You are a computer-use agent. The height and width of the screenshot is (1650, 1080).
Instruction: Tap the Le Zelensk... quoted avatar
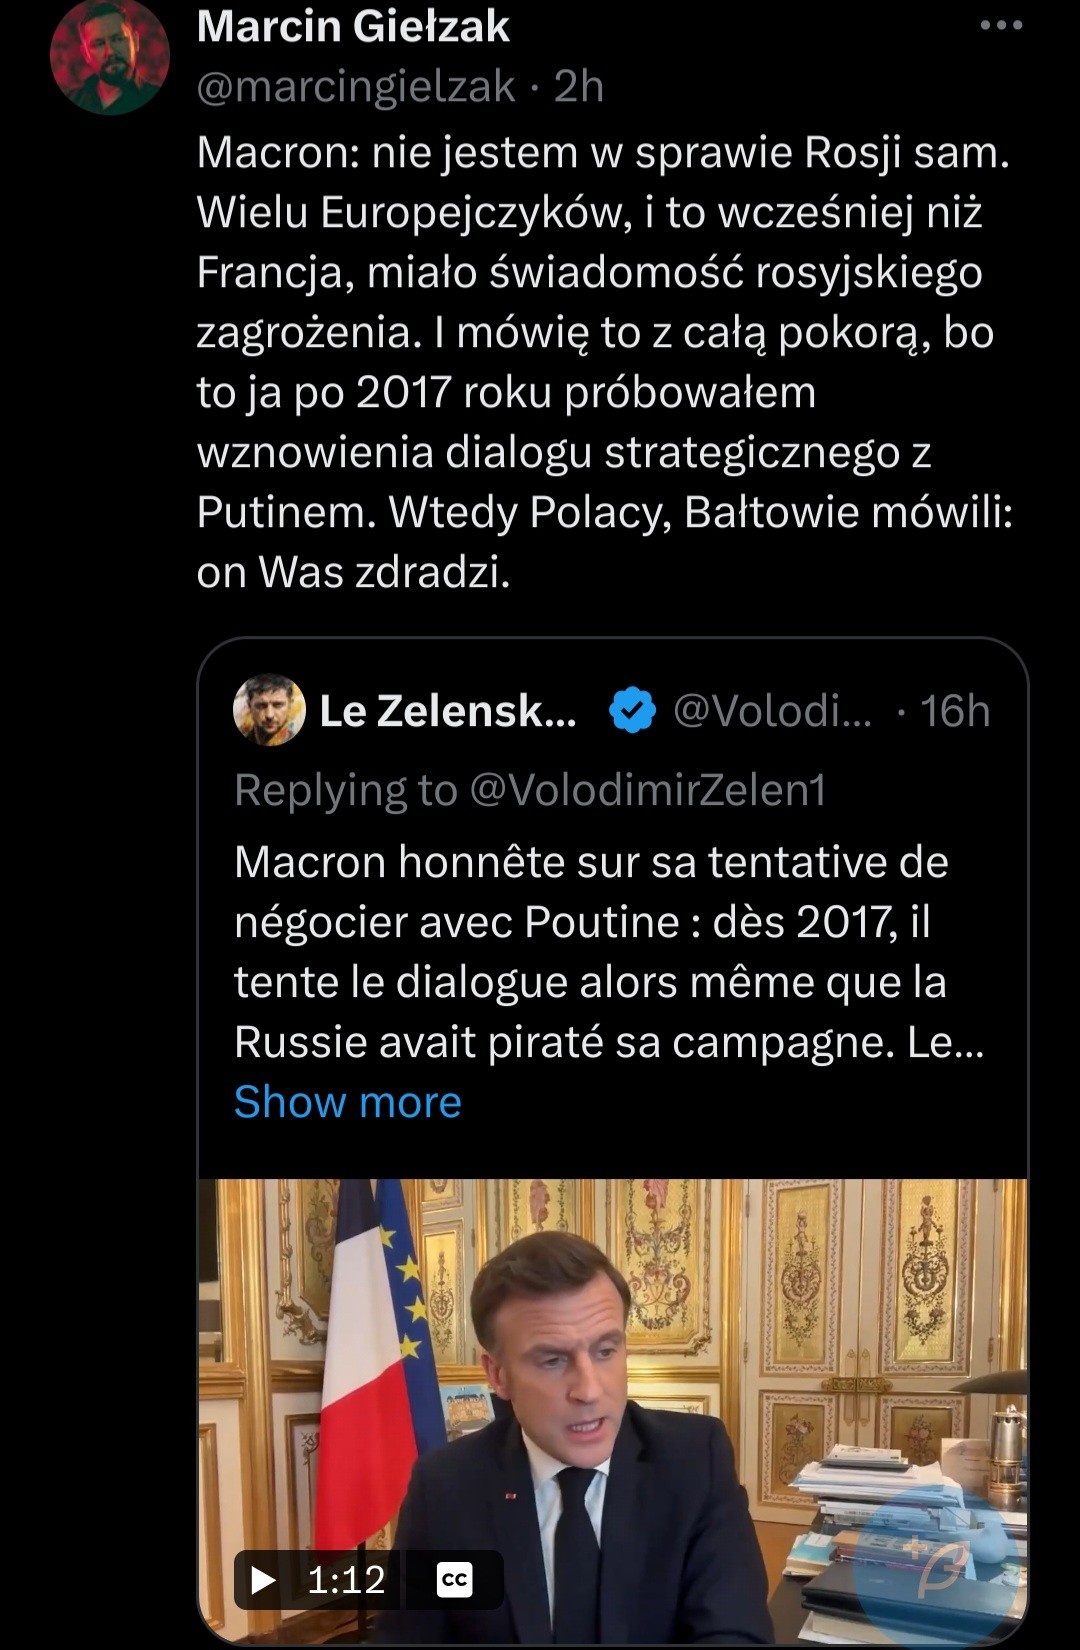[269, 710]
